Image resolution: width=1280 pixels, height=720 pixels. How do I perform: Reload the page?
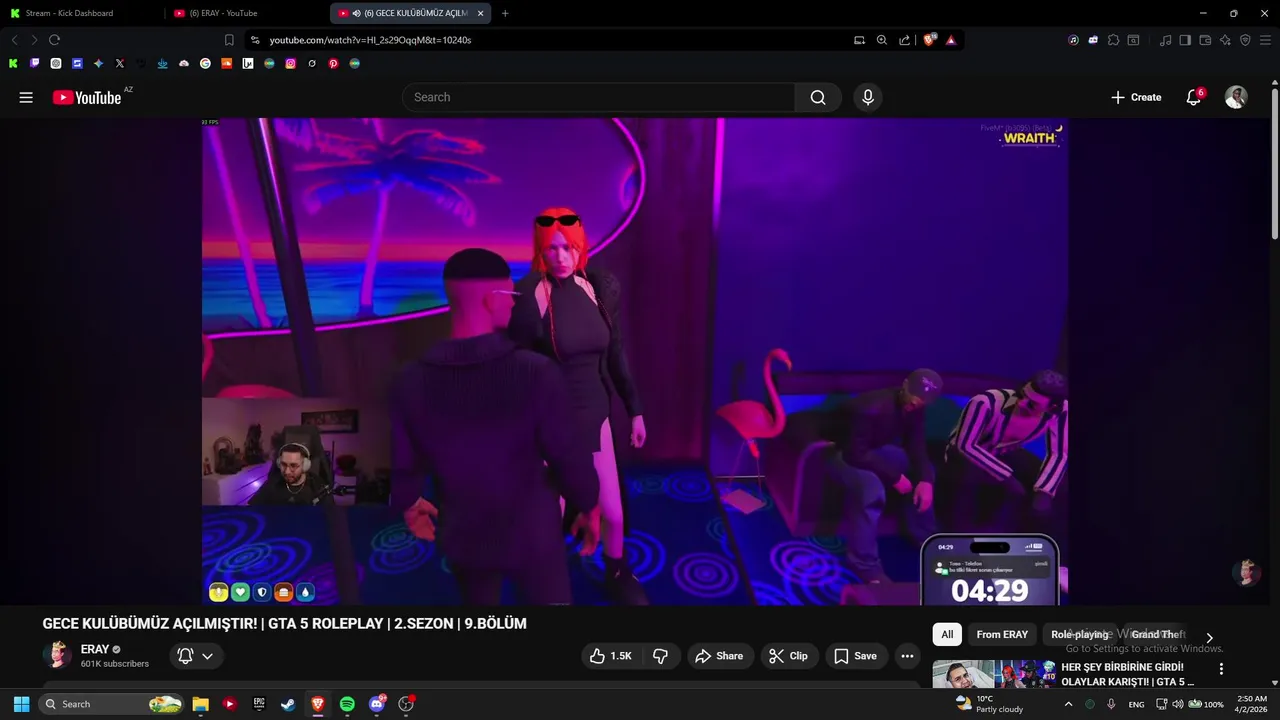(x=54, y=40)
